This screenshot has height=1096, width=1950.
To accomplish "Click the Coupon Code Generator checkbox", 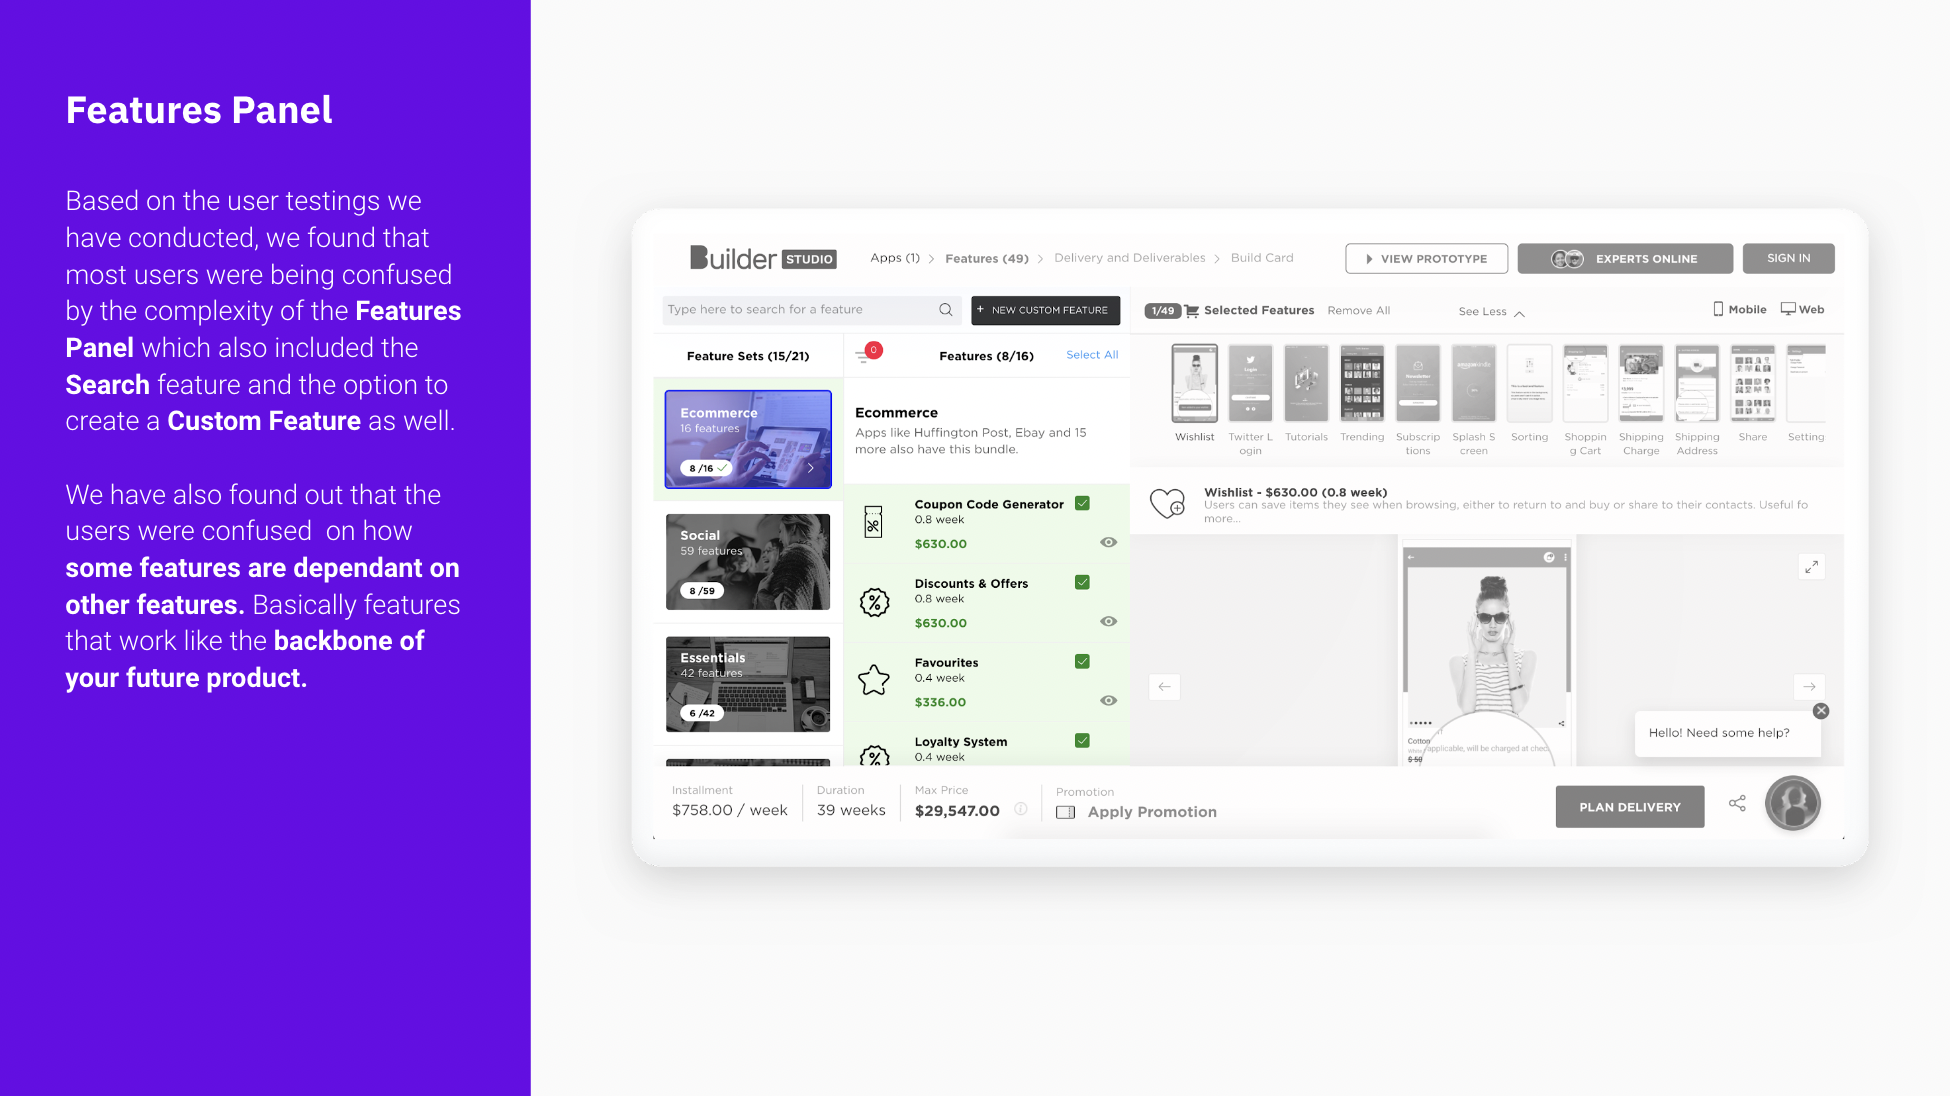I will [1083, 504].
